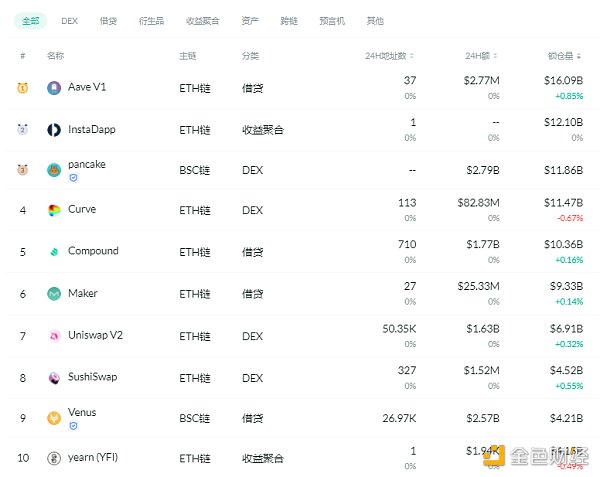Open the 预言机 tab
The image size is (600, 477).
pyautogui.click(x=332, y=21)
